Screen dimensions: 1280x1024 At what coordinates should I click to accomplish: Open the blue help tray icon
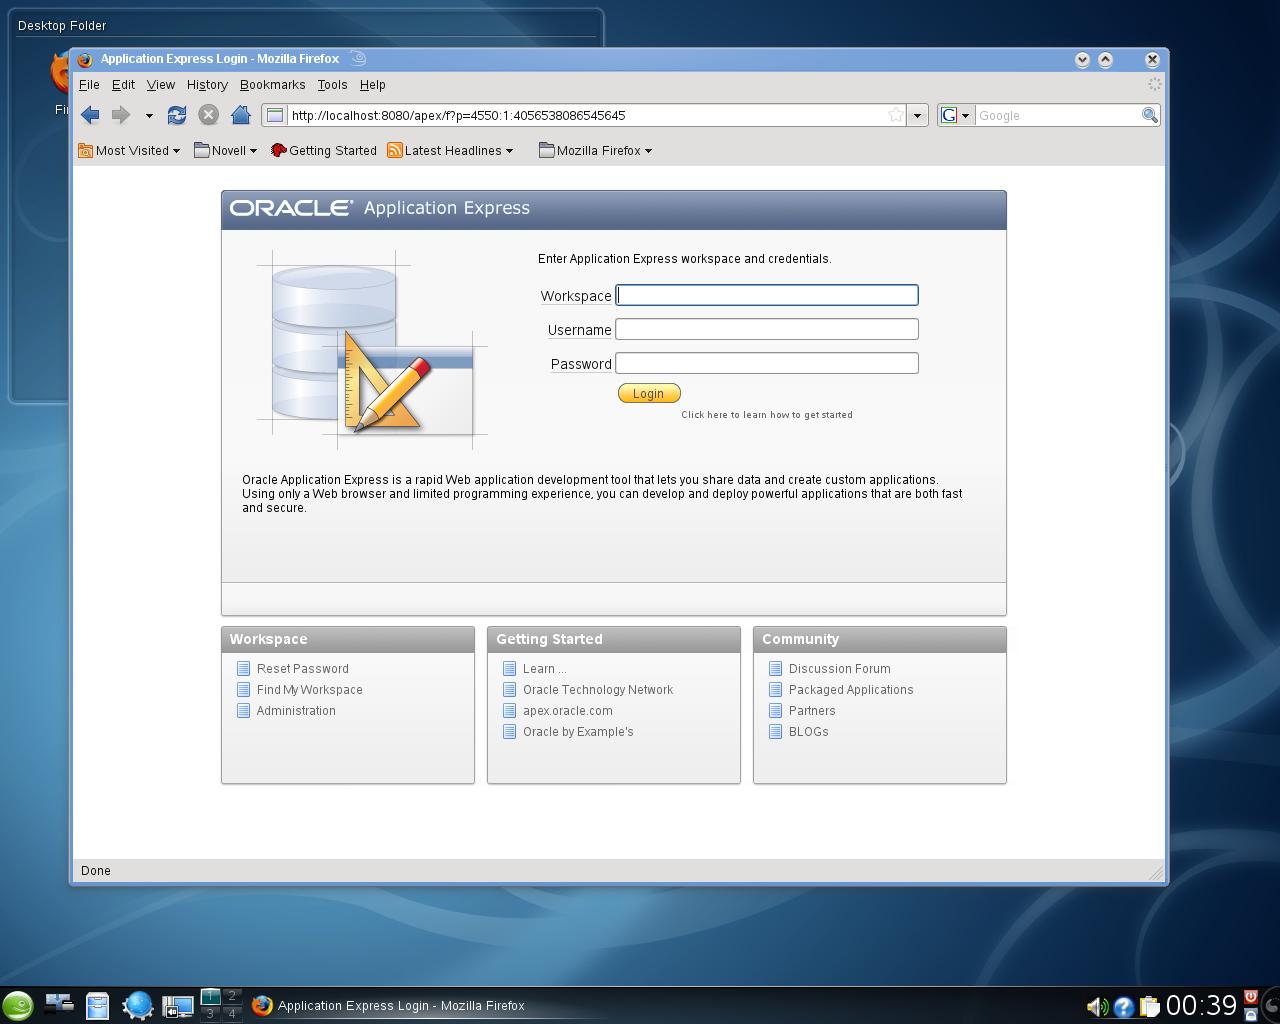click(1124, 1007)
